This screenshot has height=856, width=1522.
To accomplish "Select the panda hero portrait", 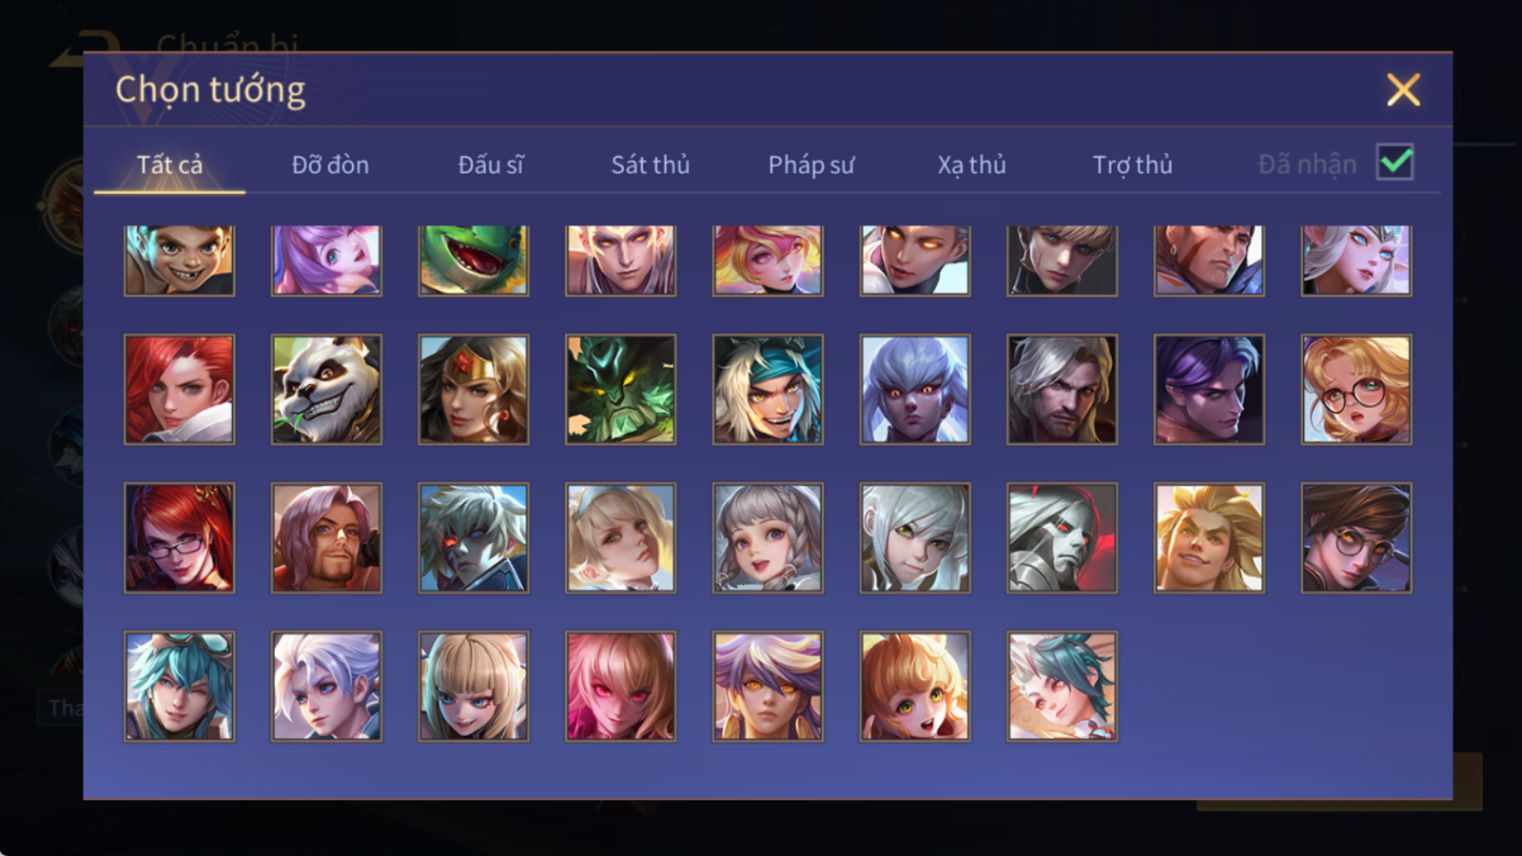I will click(326, 390).
